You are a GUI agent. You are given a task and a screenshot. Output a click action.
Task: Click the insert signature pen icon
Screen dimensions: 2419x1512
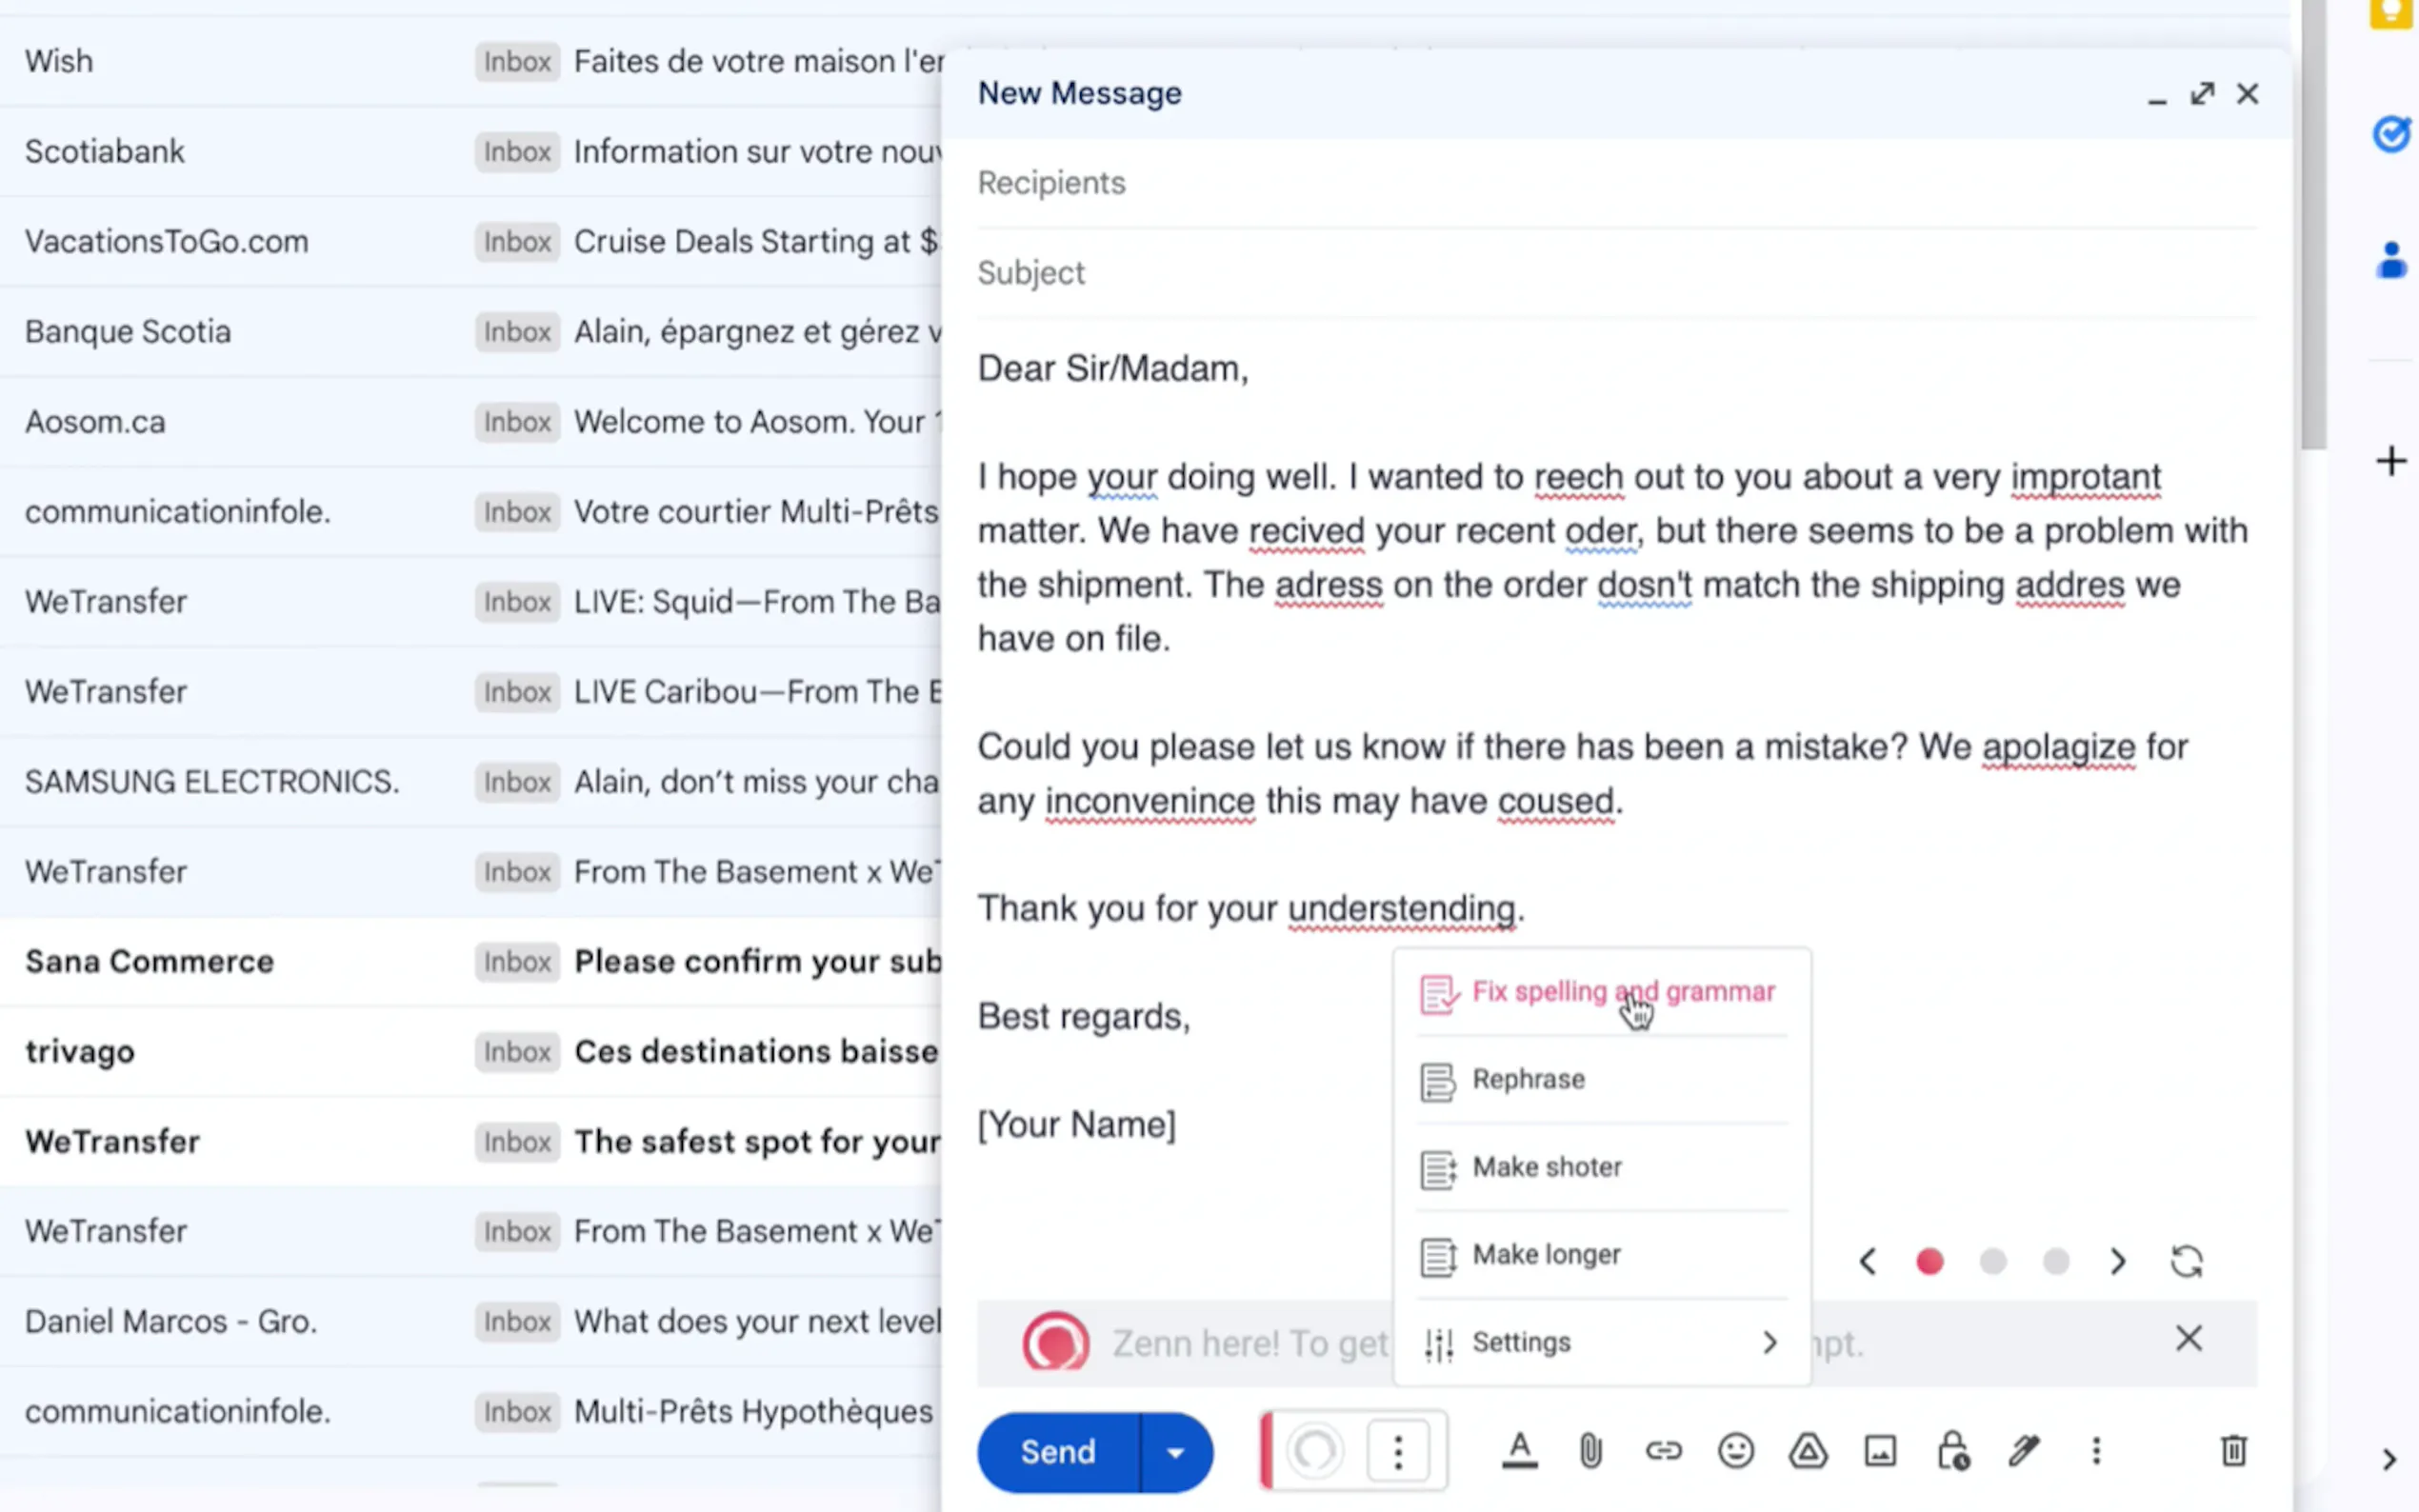click(2024, 1451)
